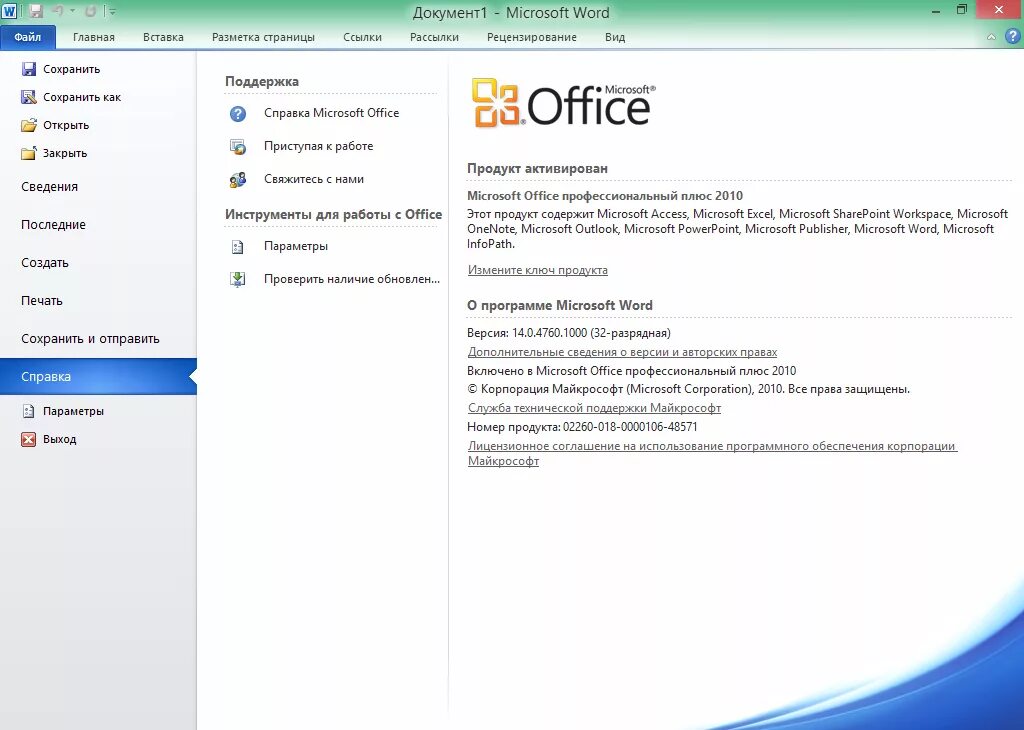The width and height of the screenshot is (1024, 730).
Task: Click the Приступая к работе globe icon
Action: pyautogui.click(x=237, y=146)
